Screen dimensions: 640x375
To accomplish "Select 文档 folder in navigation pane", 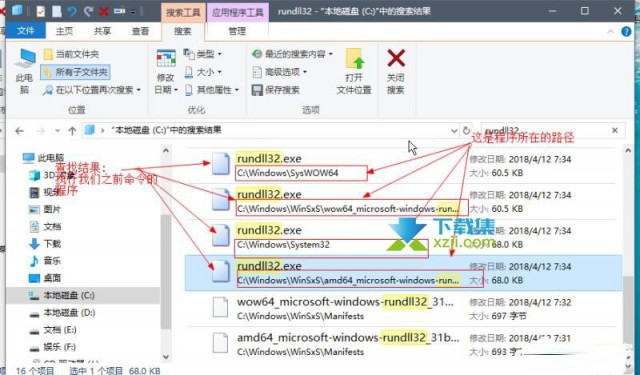I will [x=46, y=226].
